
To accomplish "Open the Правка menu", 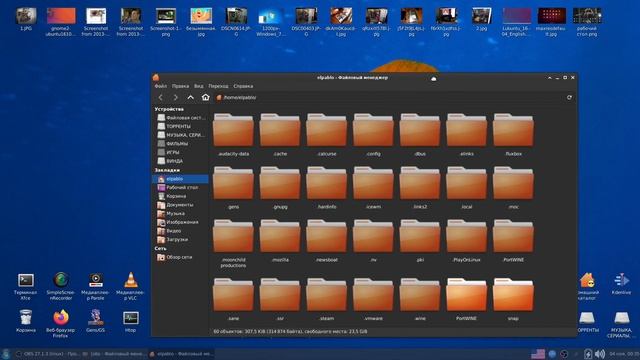I will pos(180,86).
